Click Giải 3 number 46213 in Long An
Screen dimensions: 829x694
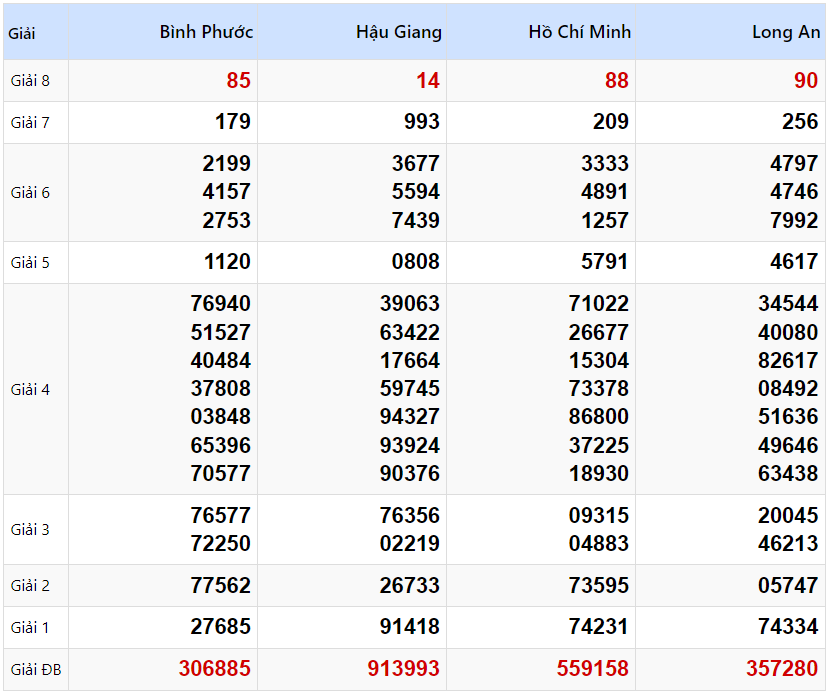coord(788,544)
